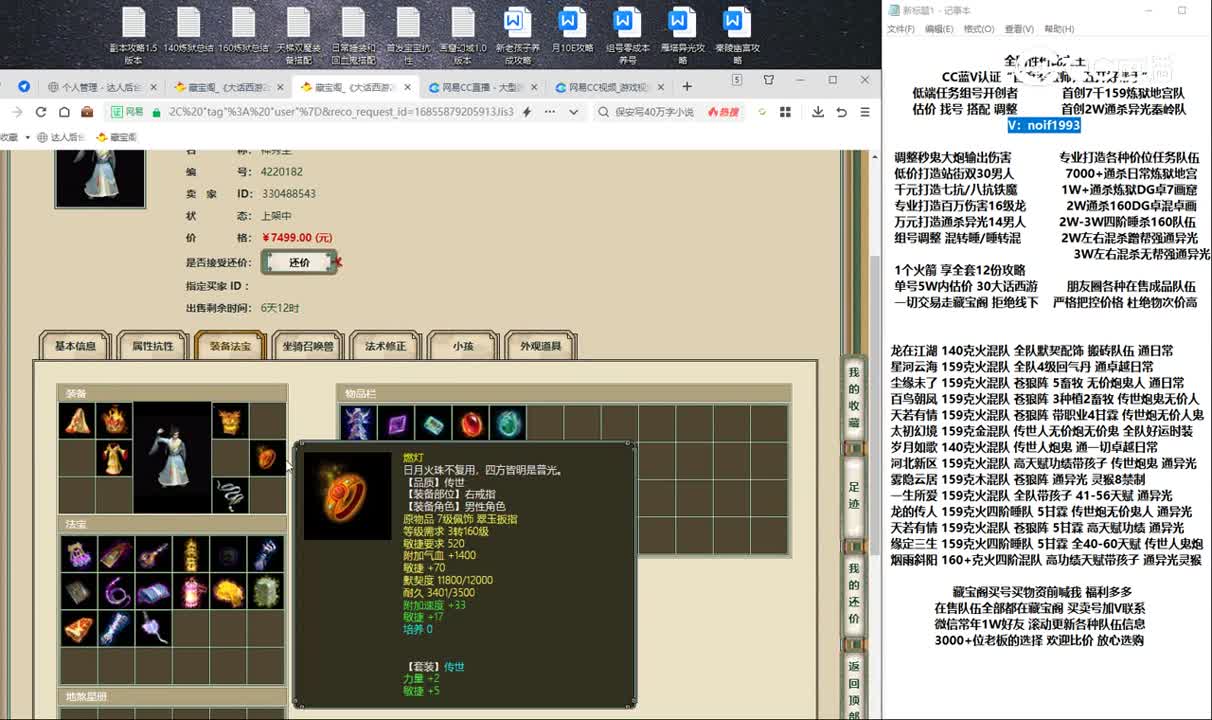Switch to 装备法宝 tab
This screenshot has height=720, width=1212.
230,346
